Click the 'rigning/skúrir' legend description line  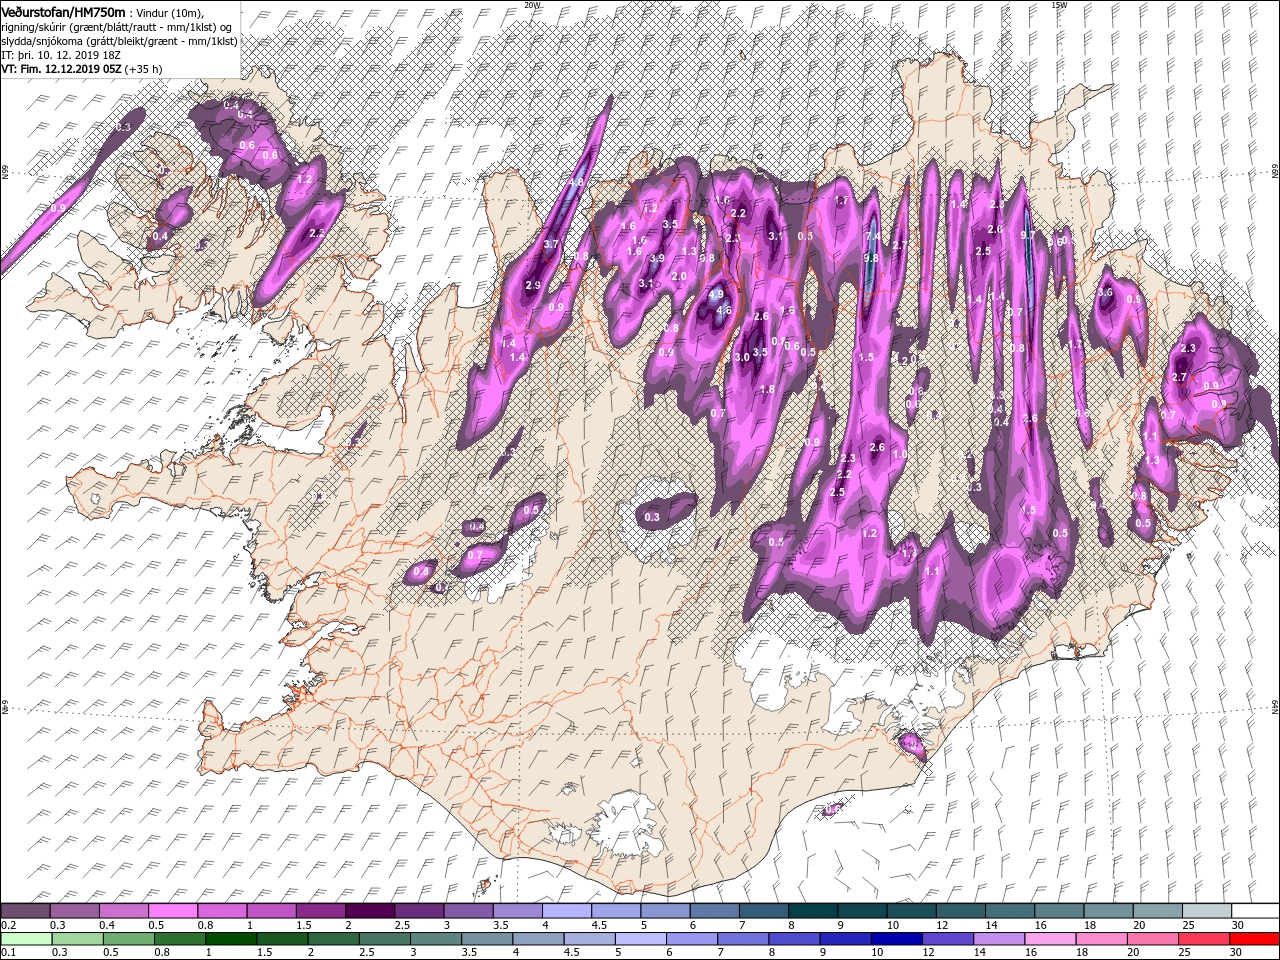coord(117,28)
